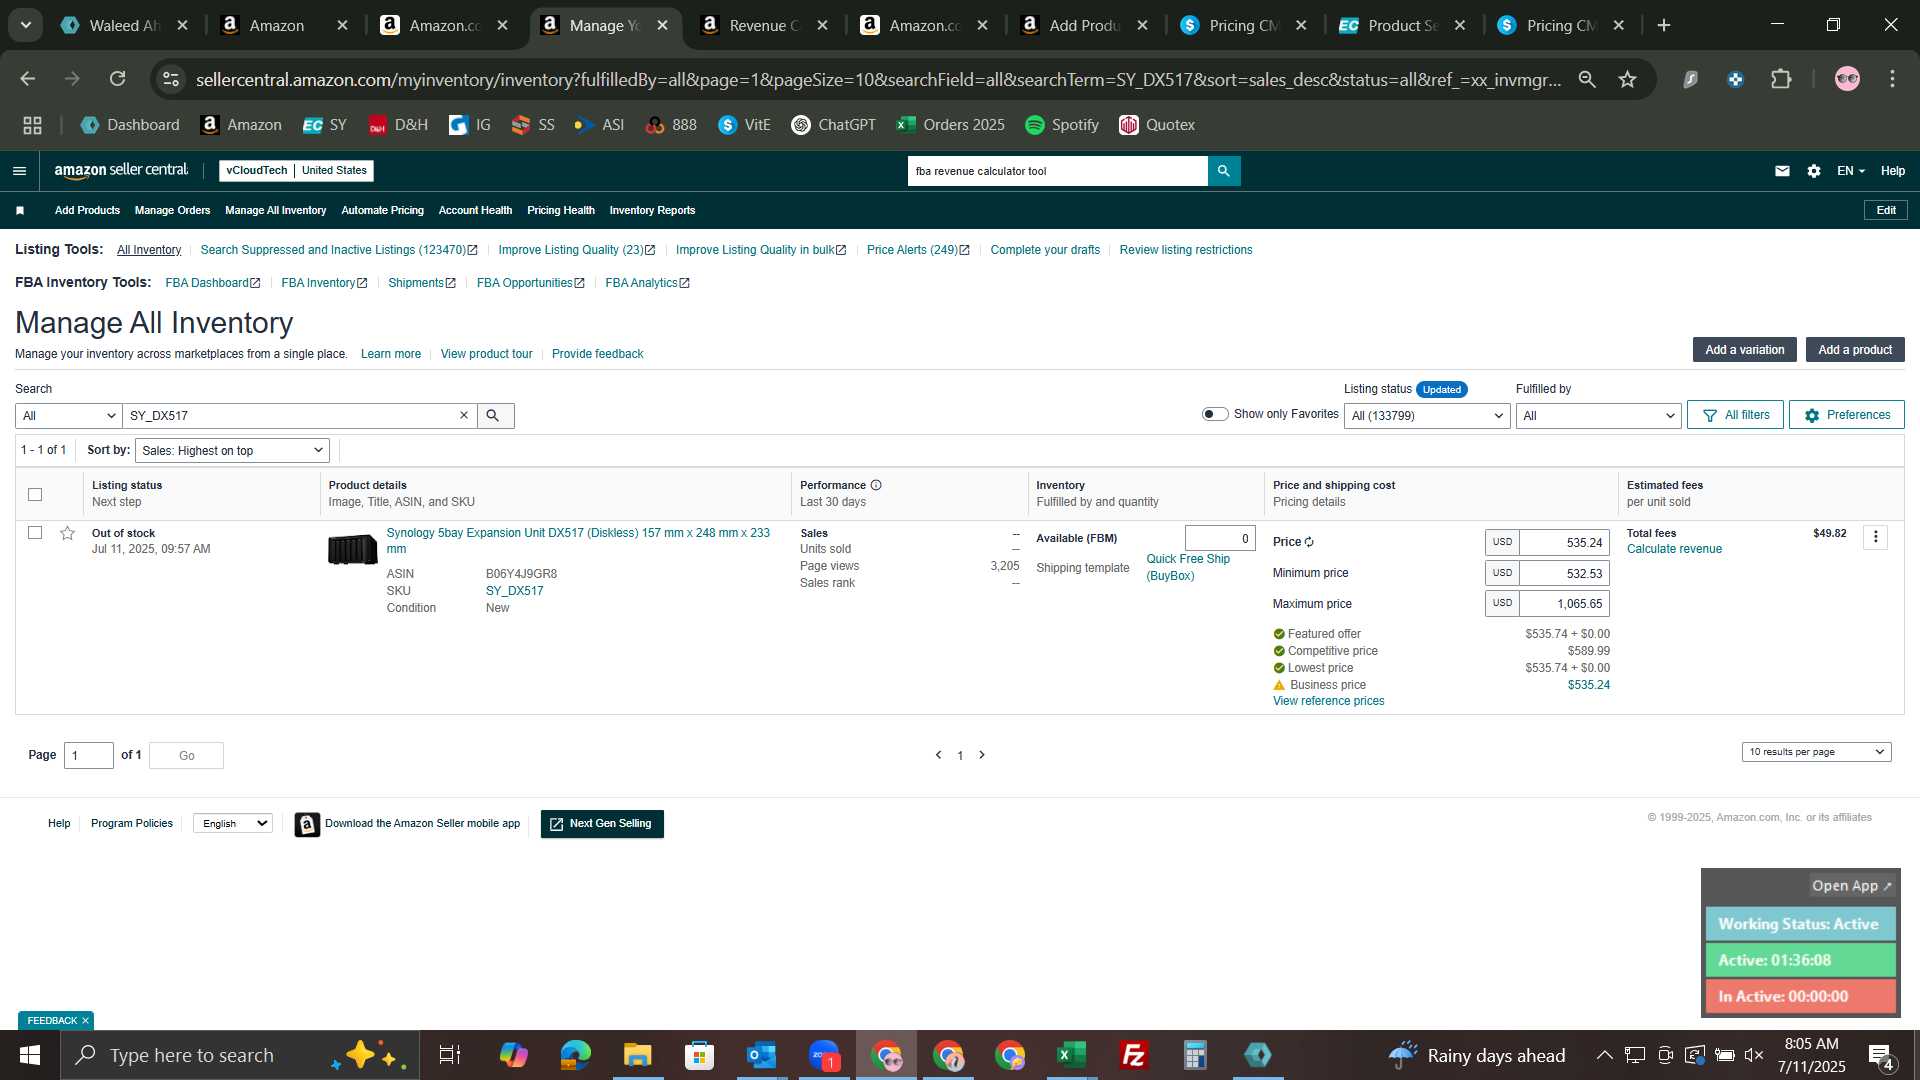This screenshot has height=1080, width=1920.
Task: Open the settings gear icon
Action: (x=1814, y=171)
